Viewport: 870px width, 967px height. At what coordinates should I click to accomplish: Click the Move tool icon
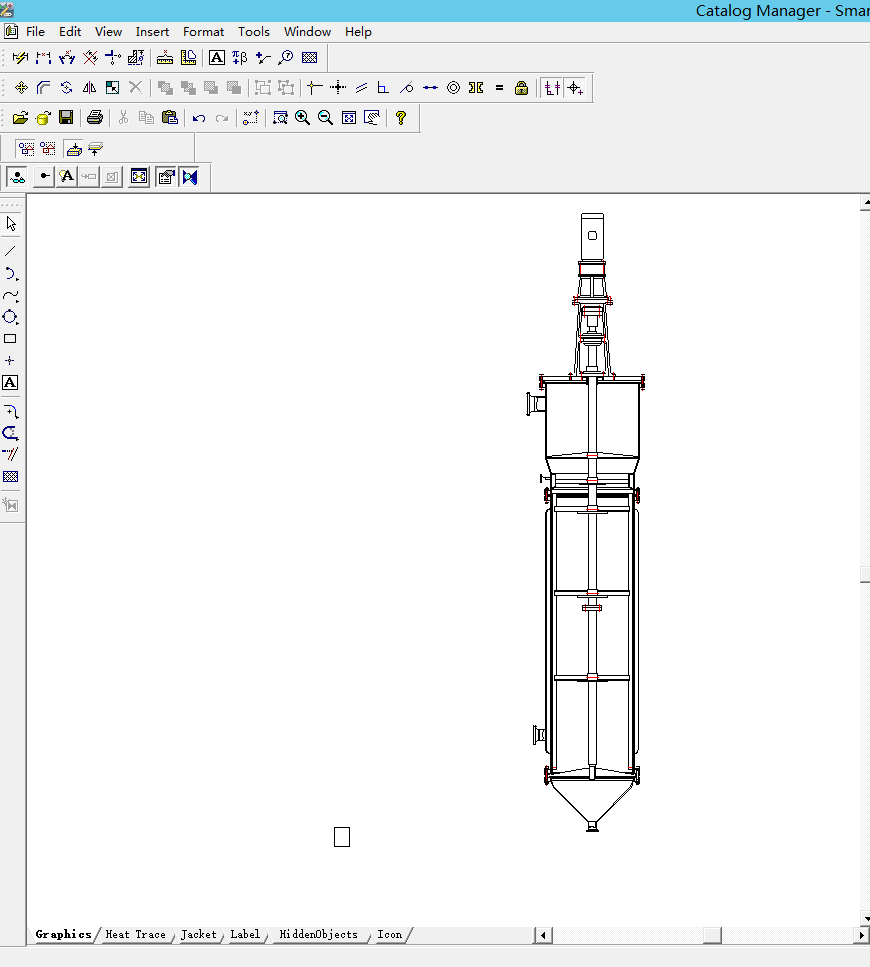click(x=21, y=88)
